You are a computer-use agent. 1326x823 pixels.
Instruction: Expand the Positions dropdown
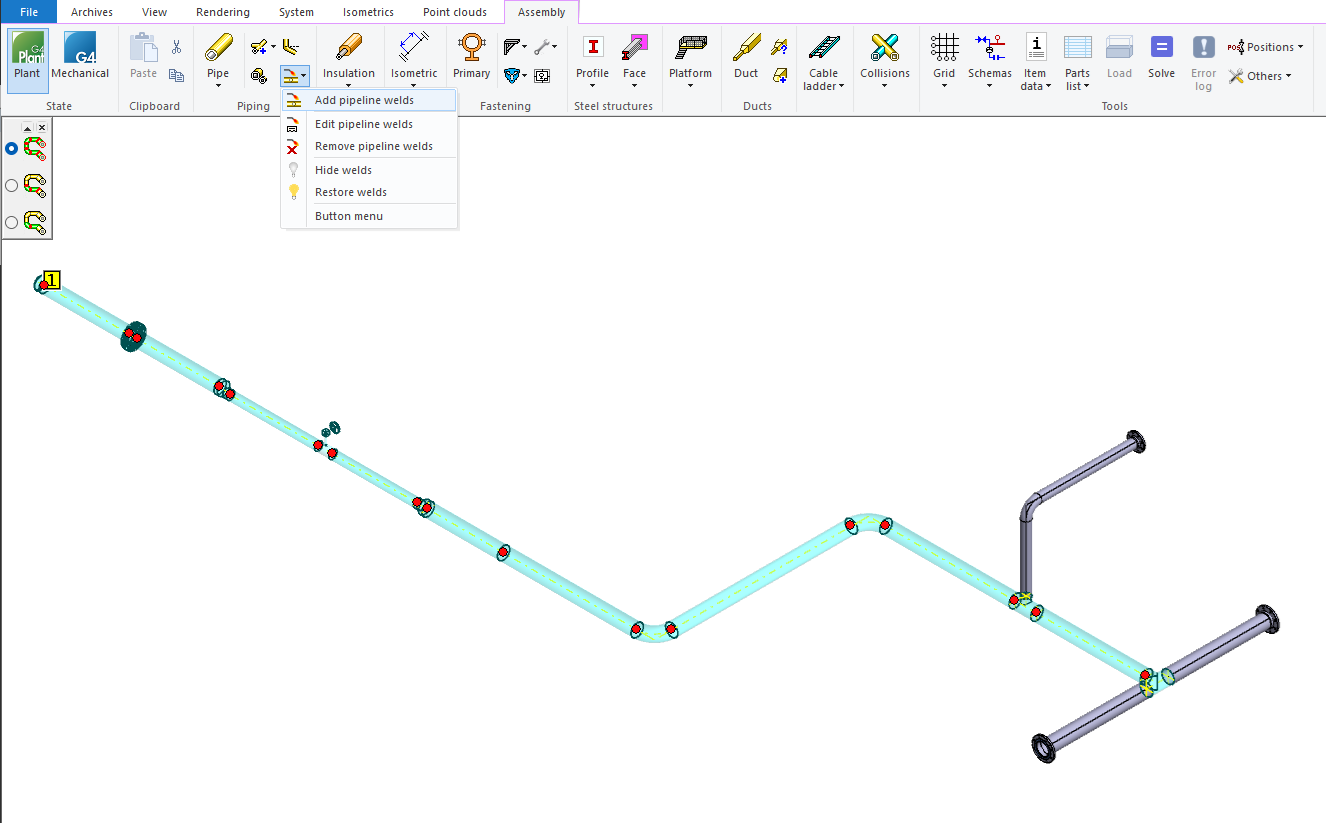coord(1266,47)
